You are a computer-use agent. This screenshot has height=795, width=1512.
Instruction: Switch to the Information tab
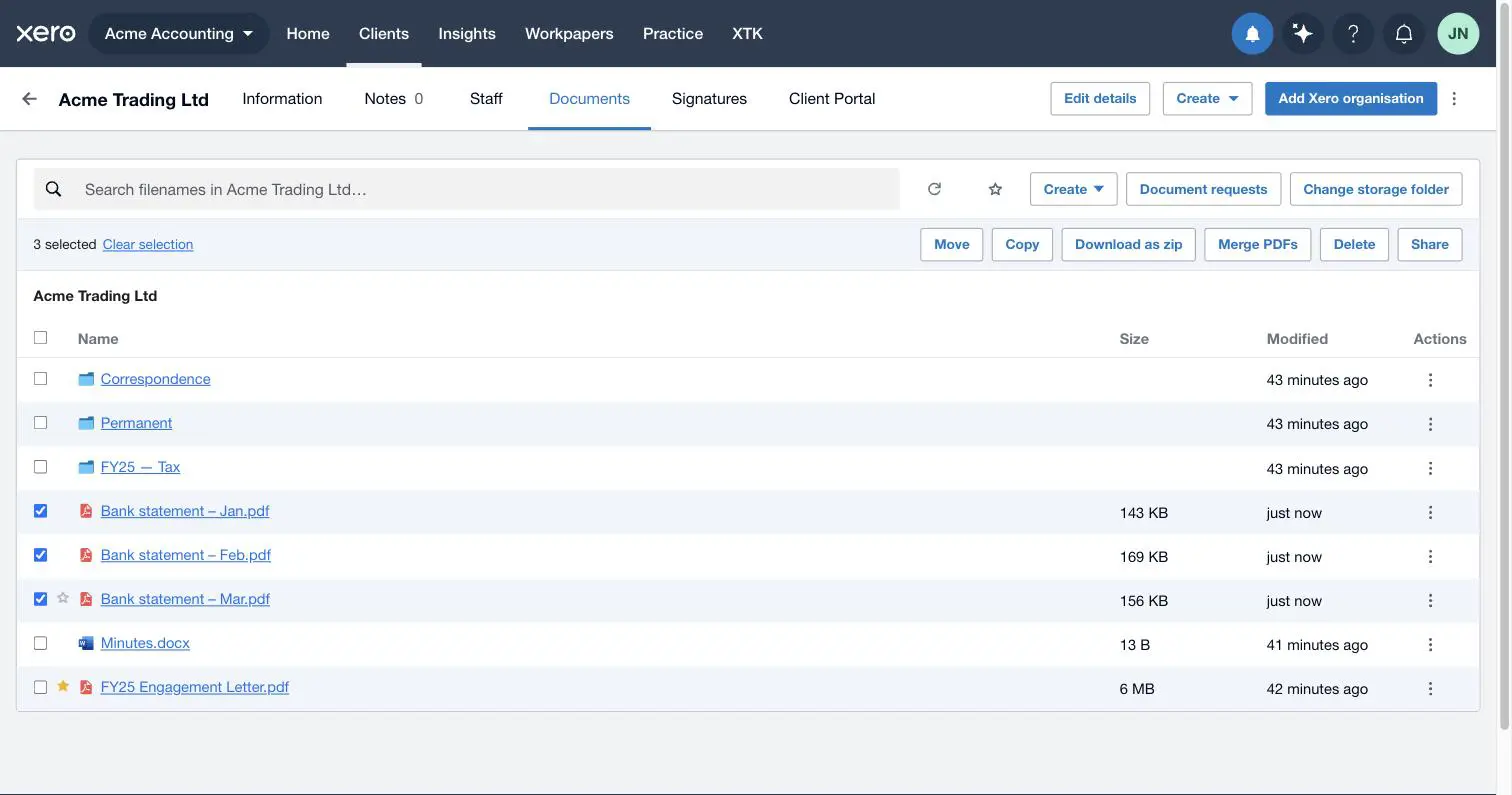point(282,98)
